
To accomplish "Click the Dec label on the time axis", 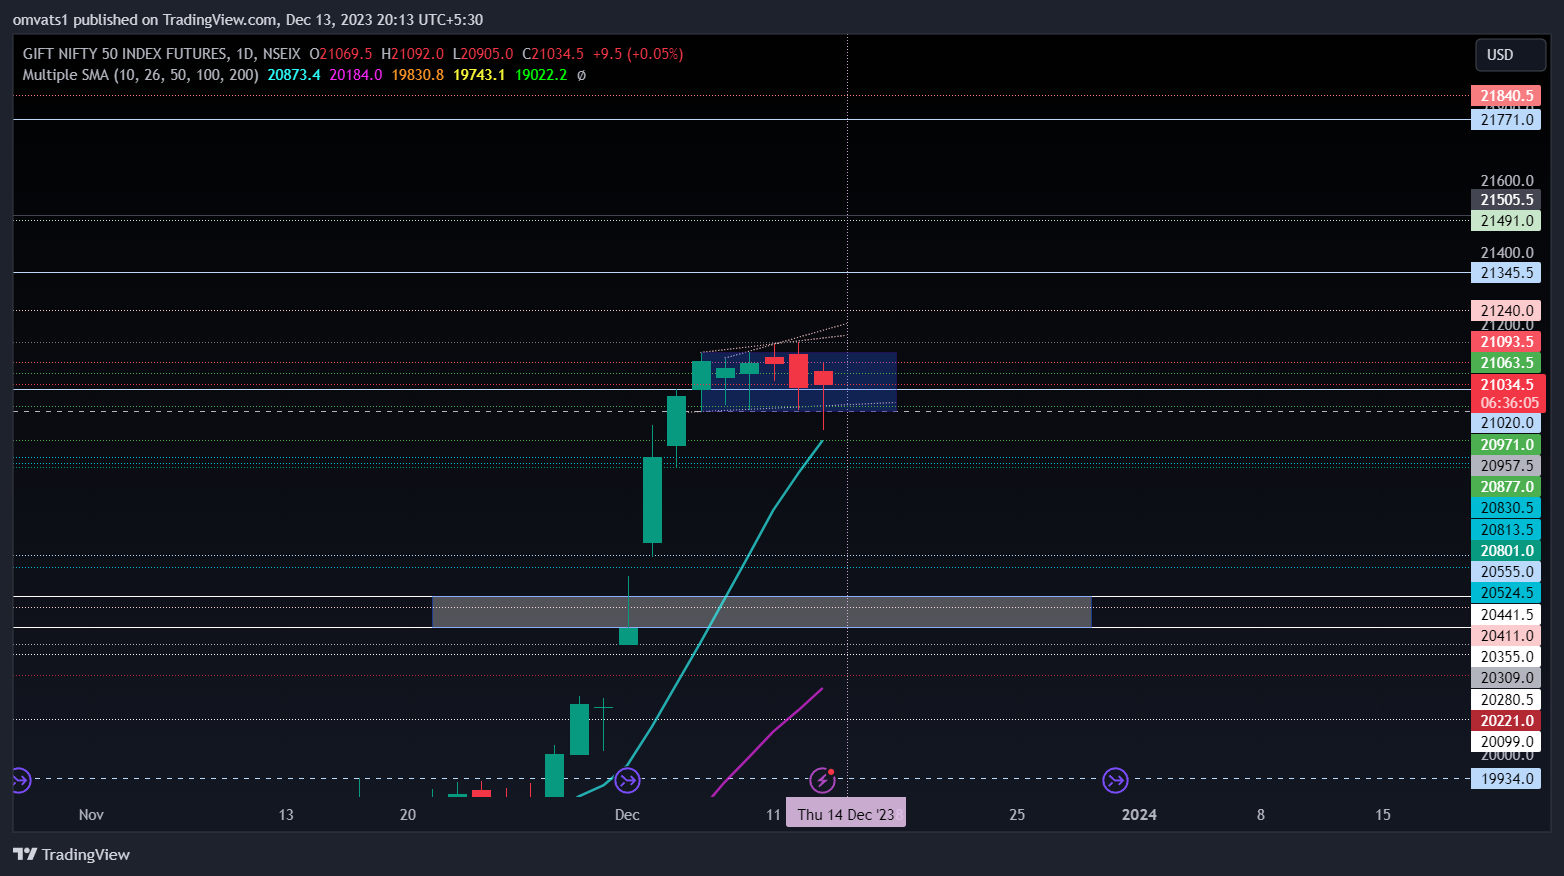I will [x=627, y=815].
